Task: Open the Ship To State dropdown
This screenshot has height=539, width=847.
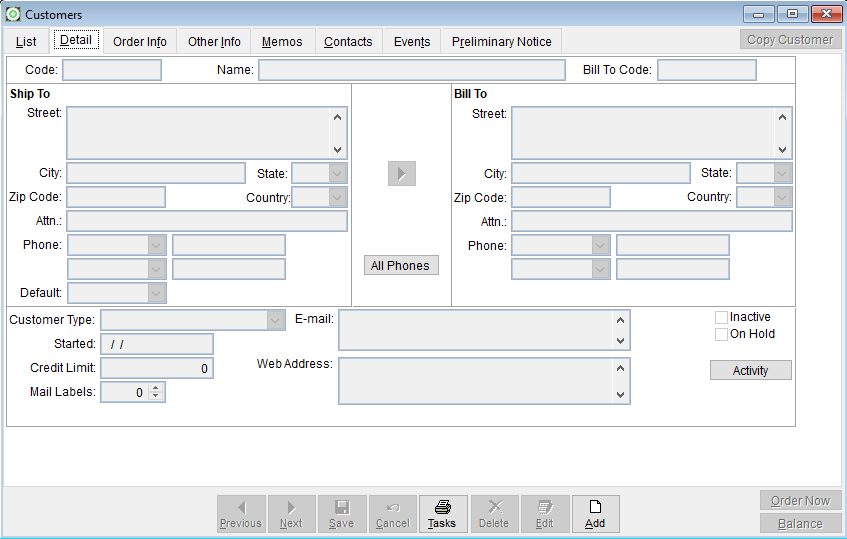Action: pos(337,173)
